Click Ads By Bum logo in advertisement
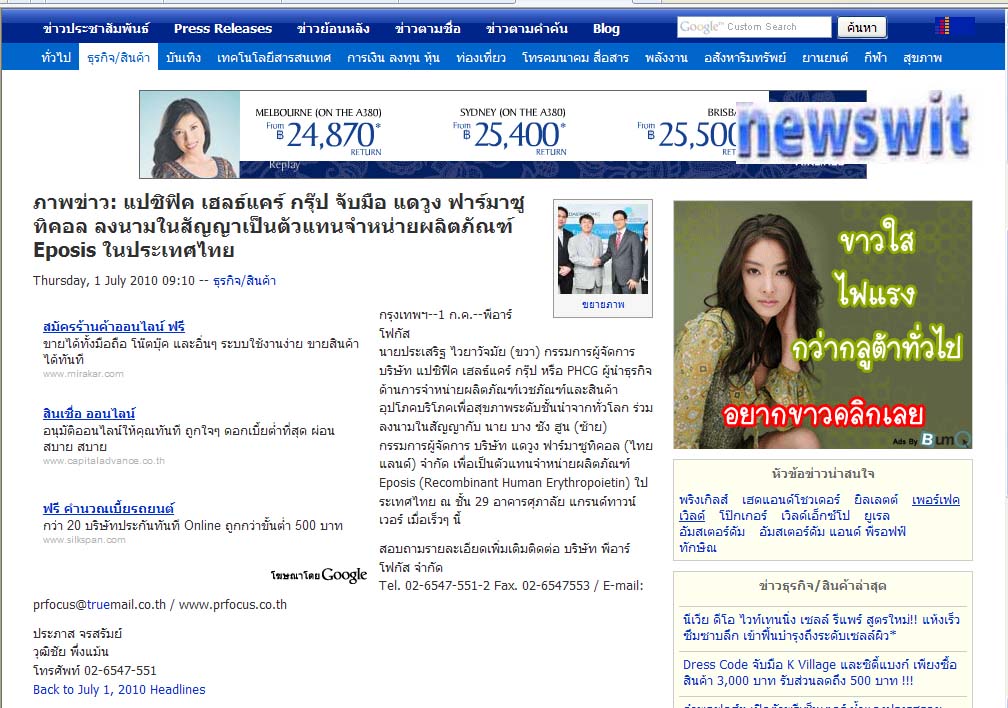This screenshot has height=708, width=1008. (x=932, y=440)
